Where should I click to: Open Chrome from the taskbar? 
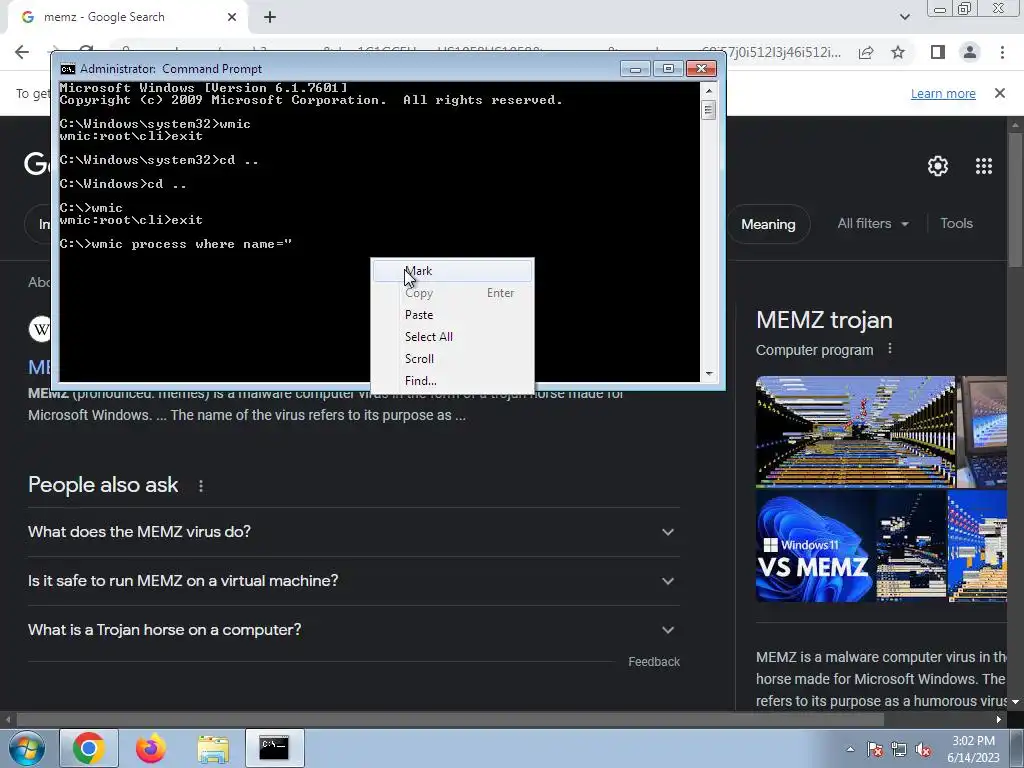(x=89, y=748)
